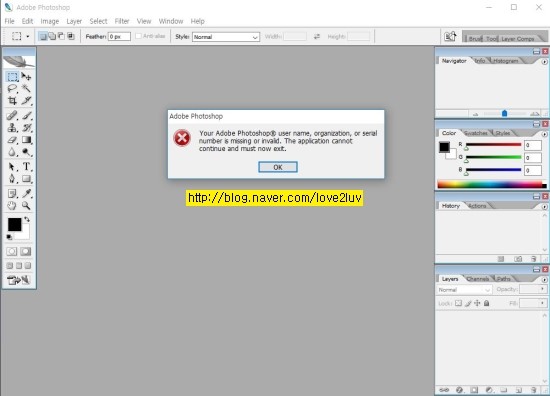Select the Blur tool
Viewport: 550px width, 396px height.
click(x=12, y=152)
